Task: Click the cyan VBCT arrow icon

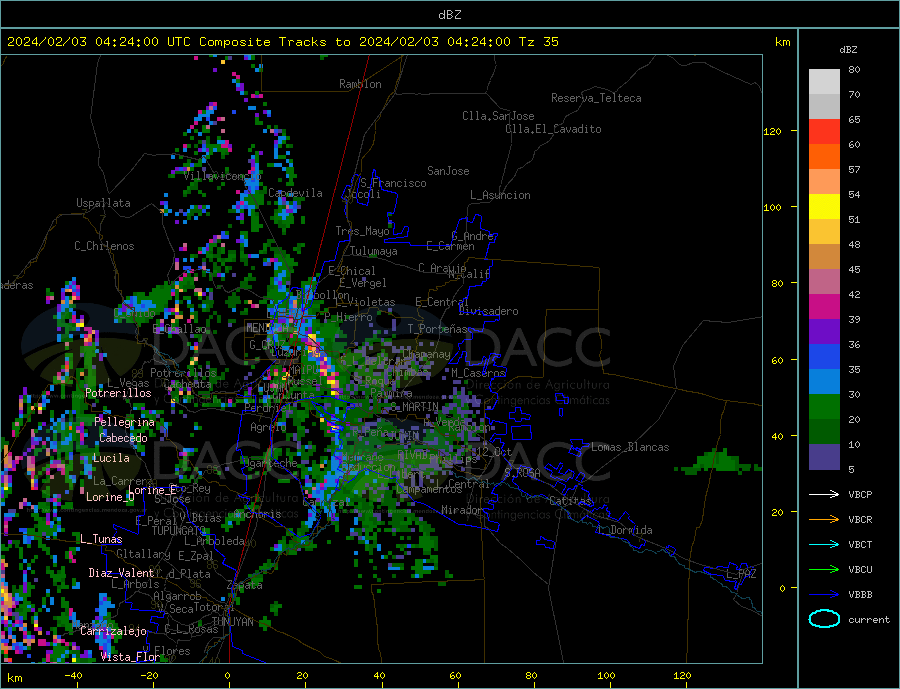Action: [x=824, y=544]
